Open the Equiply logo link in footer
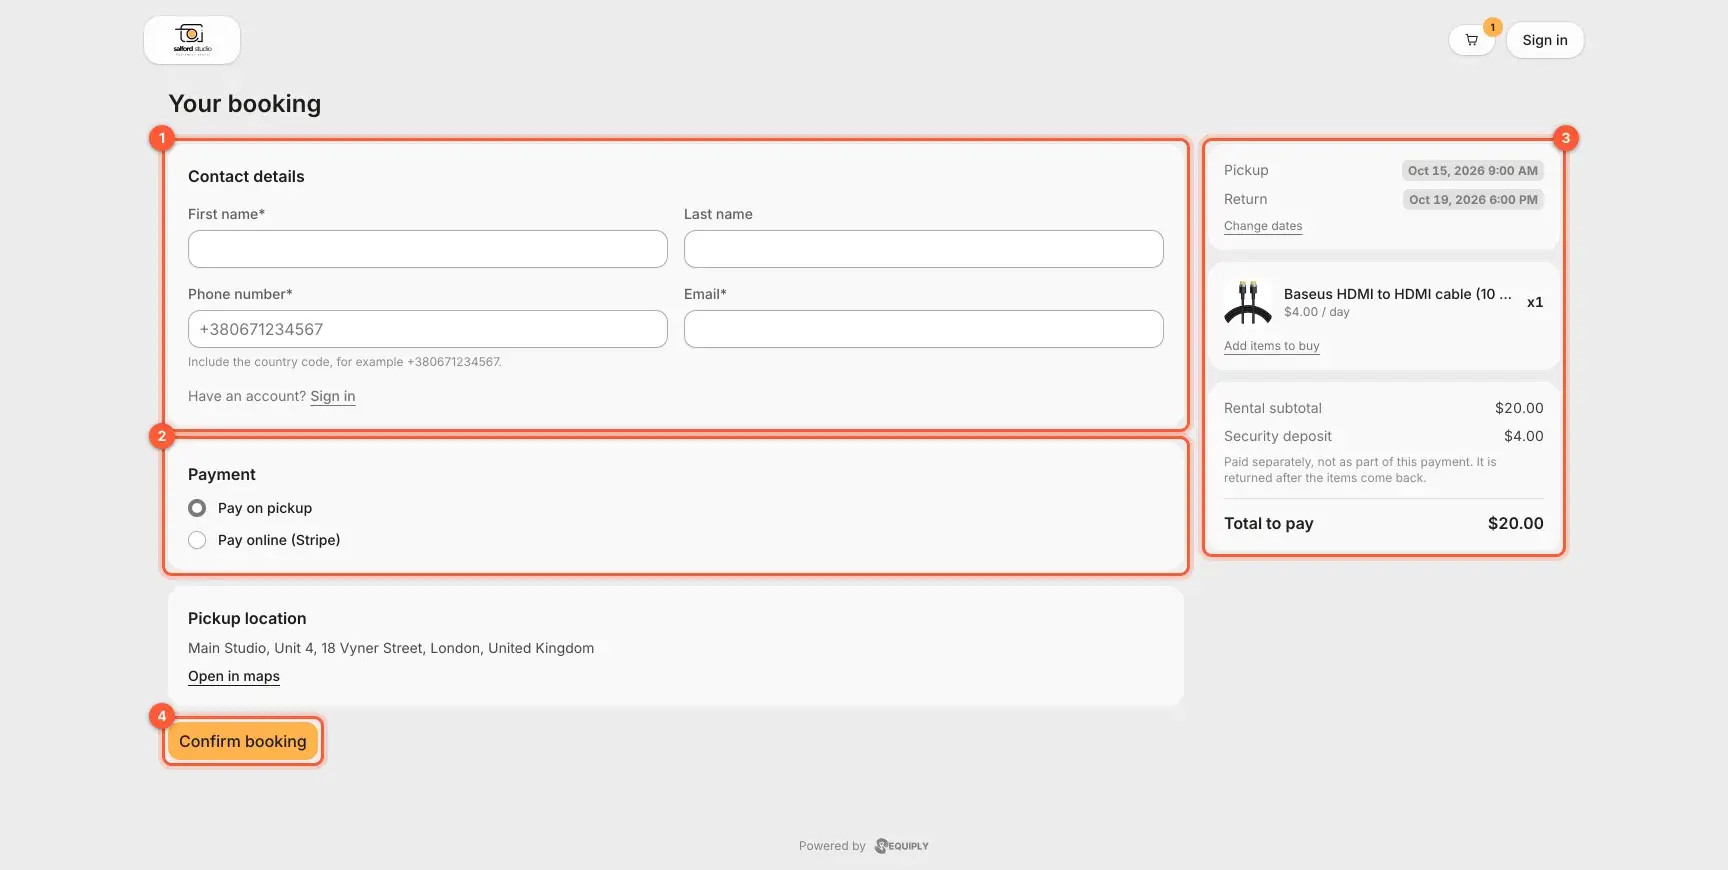Screen dimensions: 1728x870 (x=902, y=846)
